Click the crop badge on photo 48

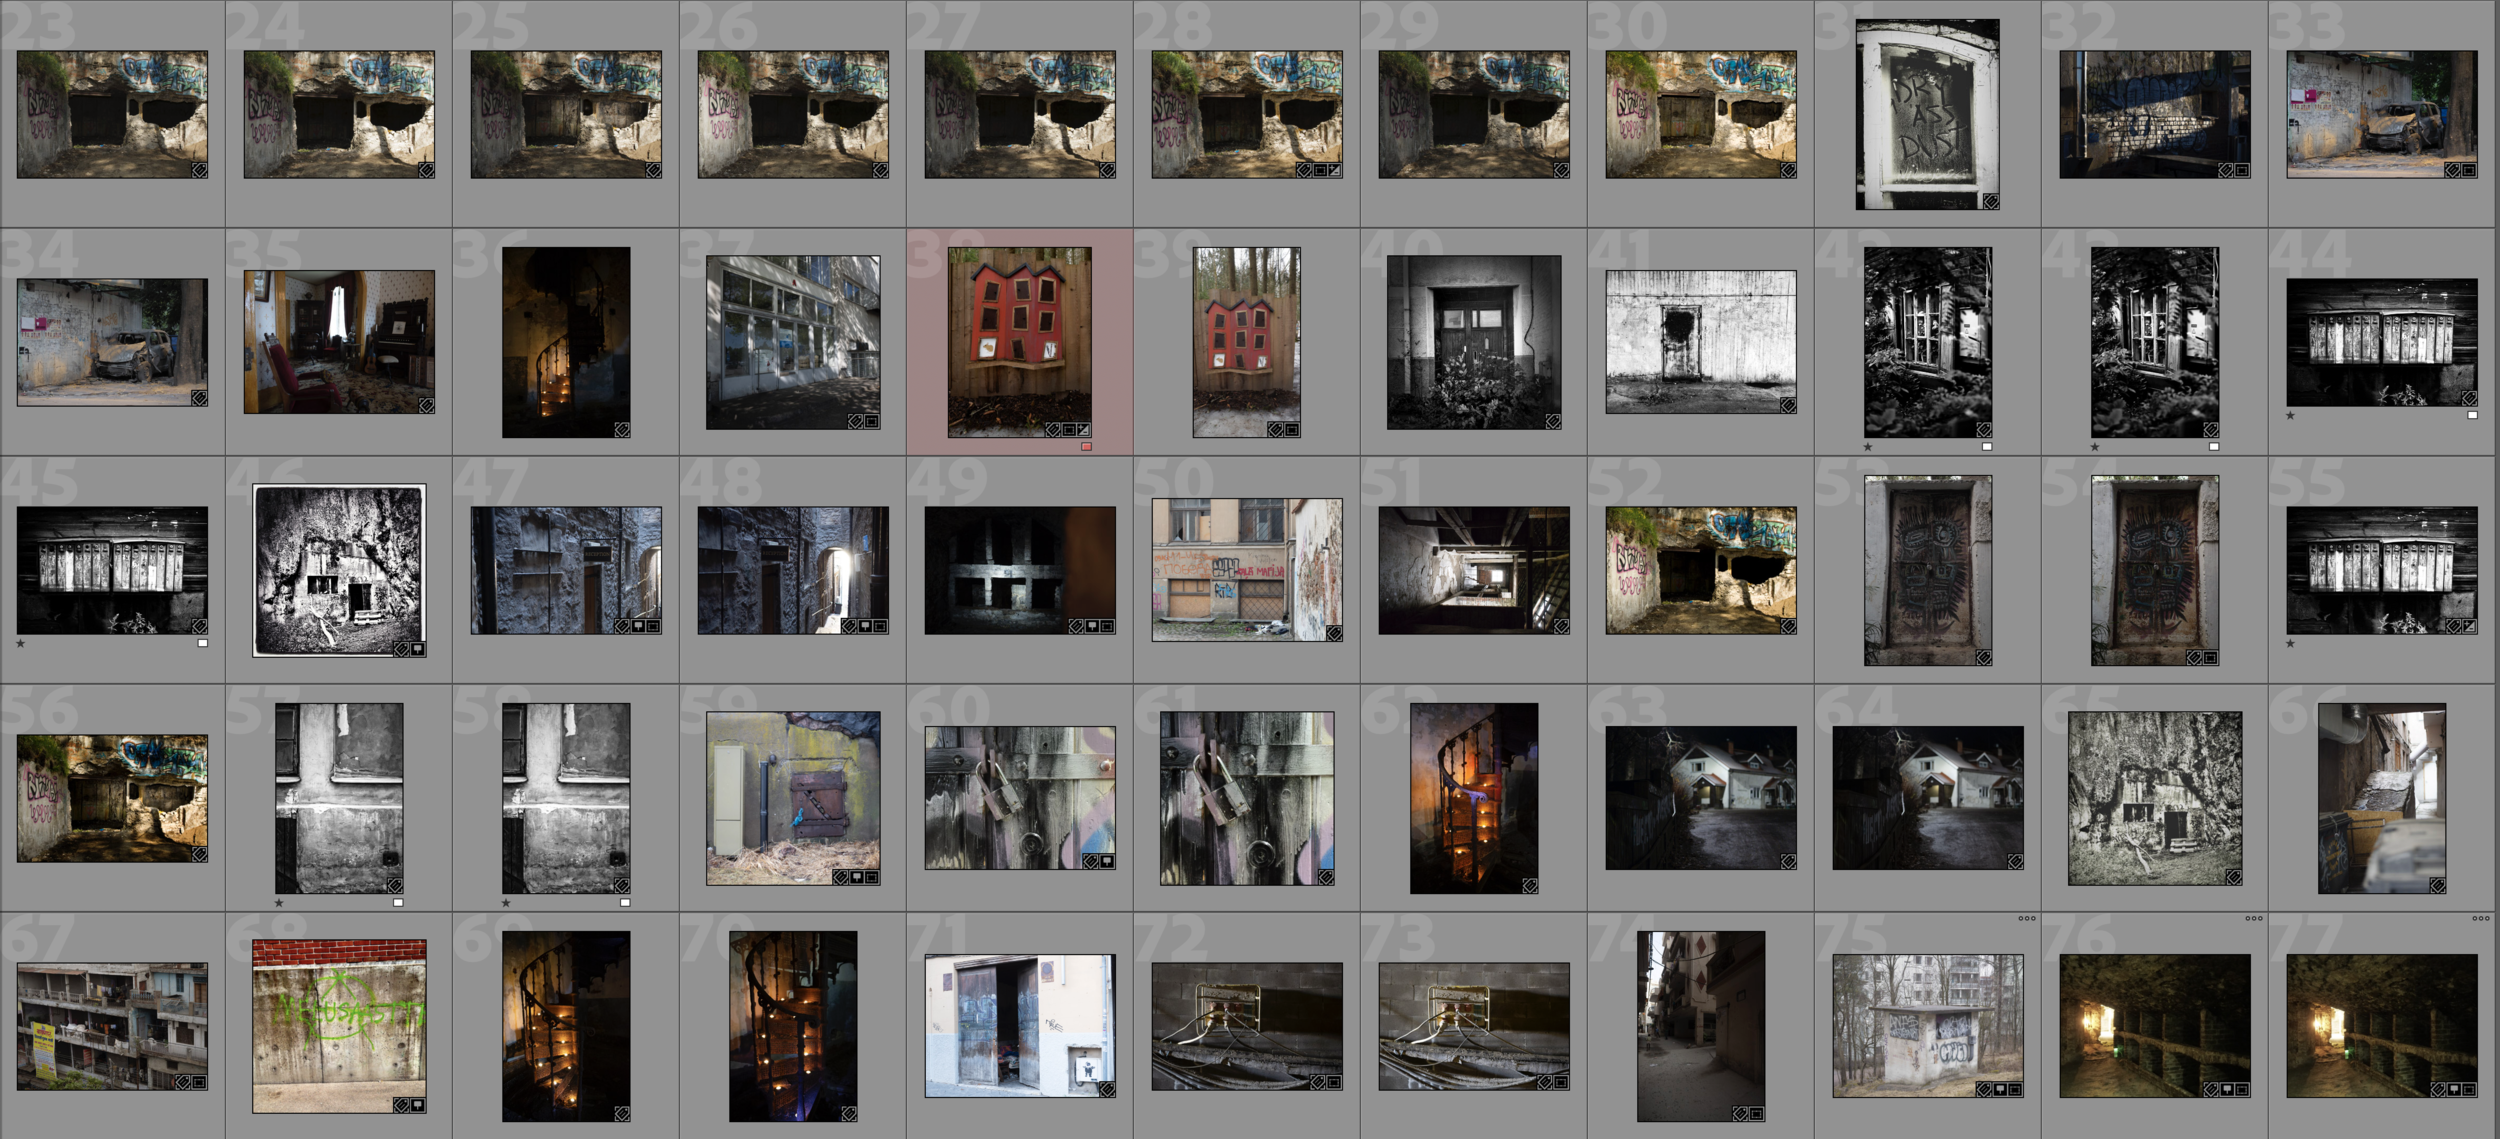(x=880, y=626)
